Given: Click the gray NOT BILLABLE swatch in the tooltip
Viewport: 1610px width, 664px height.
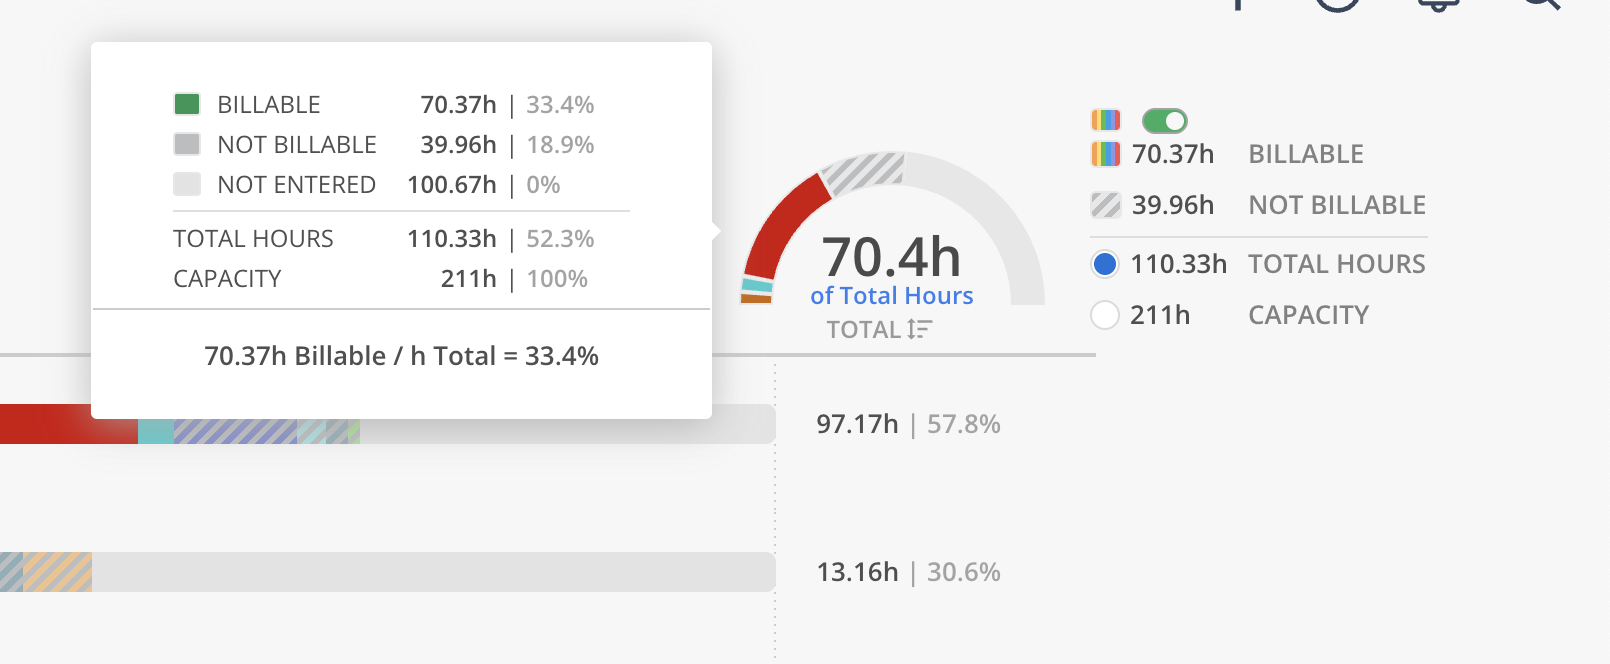Looking at the screenshot, I should [x=187, y=144].
